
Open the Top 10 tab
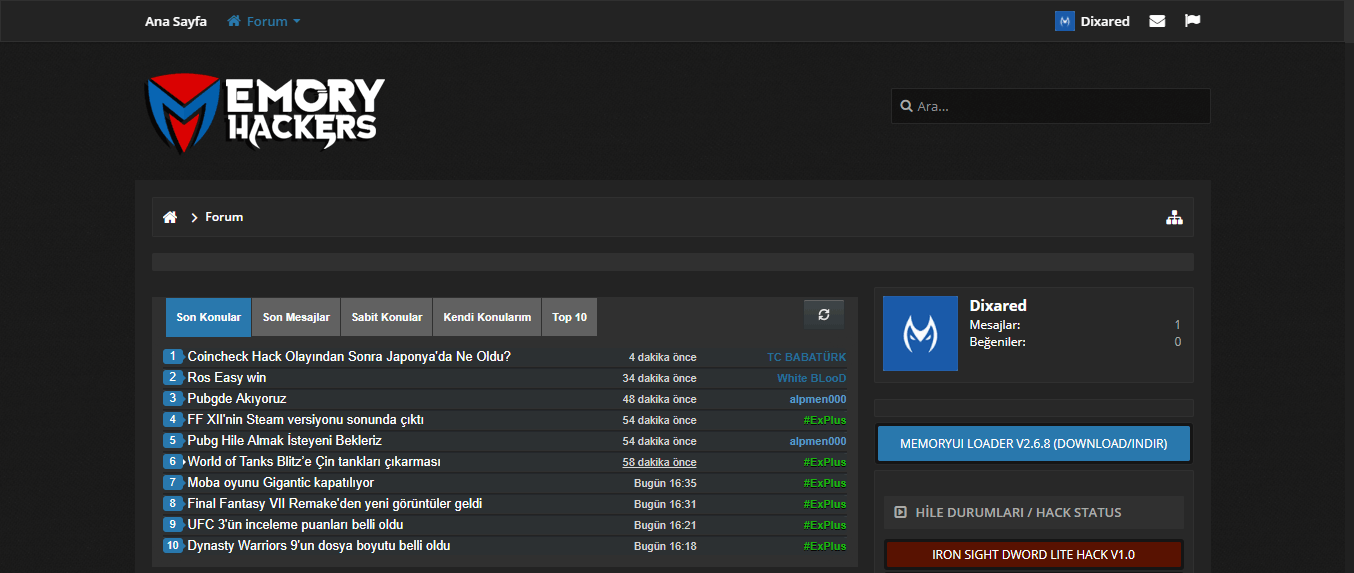point(569,317)
